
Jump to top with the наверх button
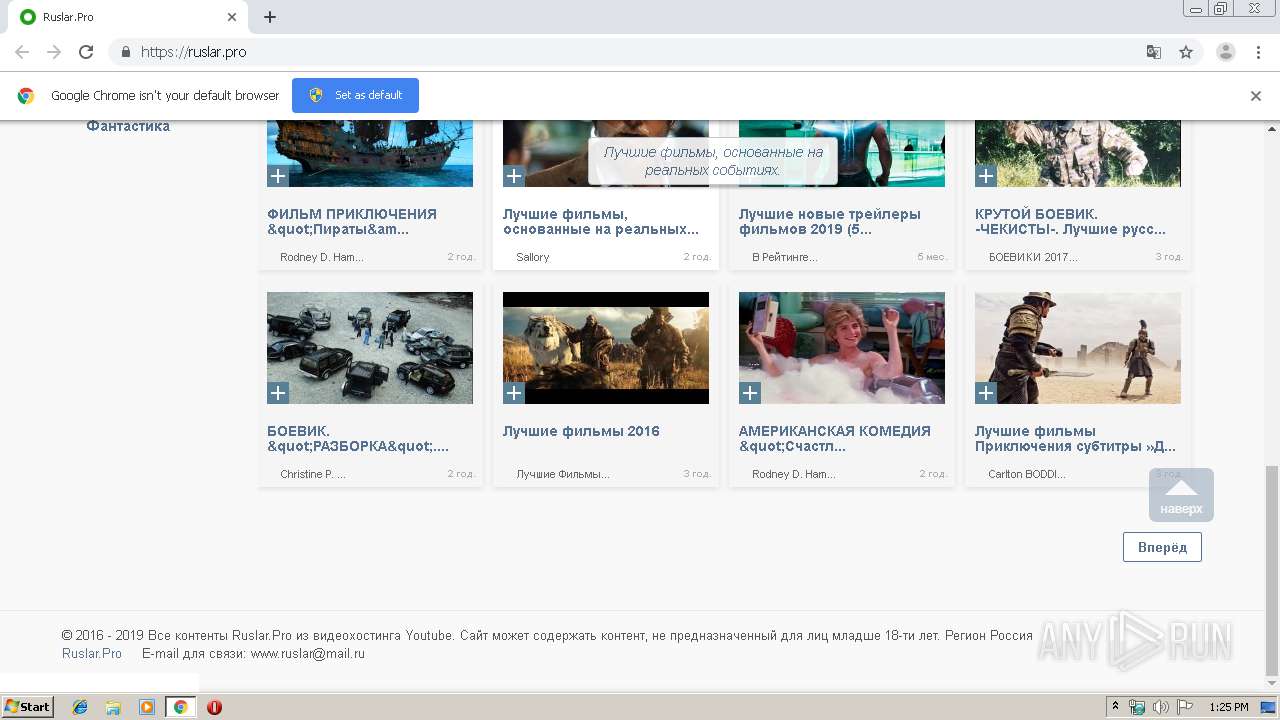(x=1181, y=495)
